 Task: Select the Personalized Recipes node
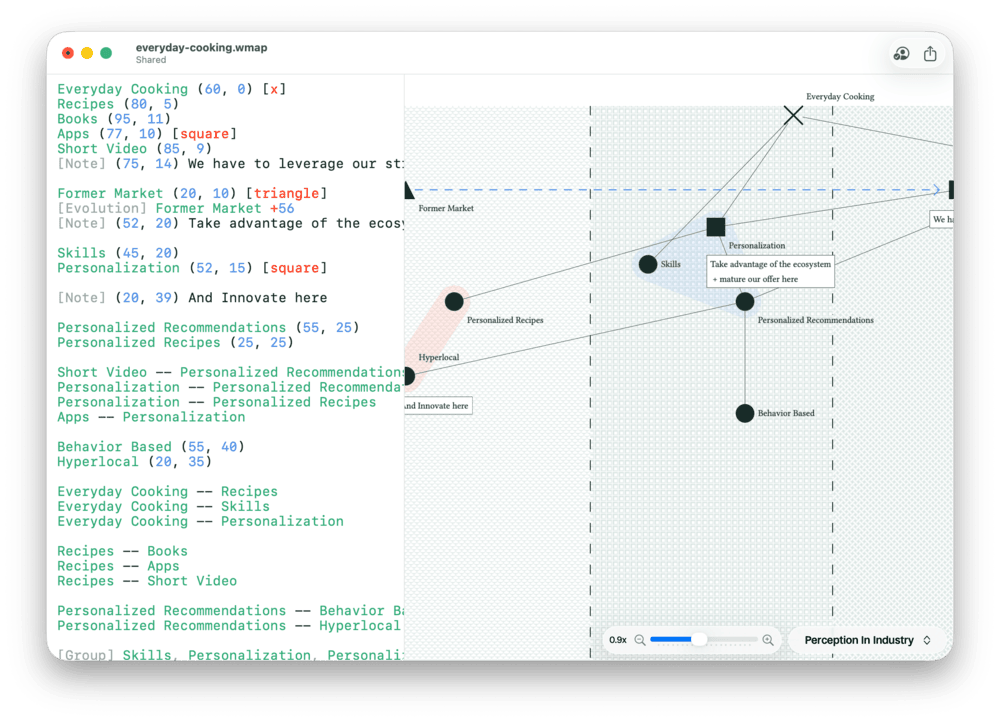454,301
